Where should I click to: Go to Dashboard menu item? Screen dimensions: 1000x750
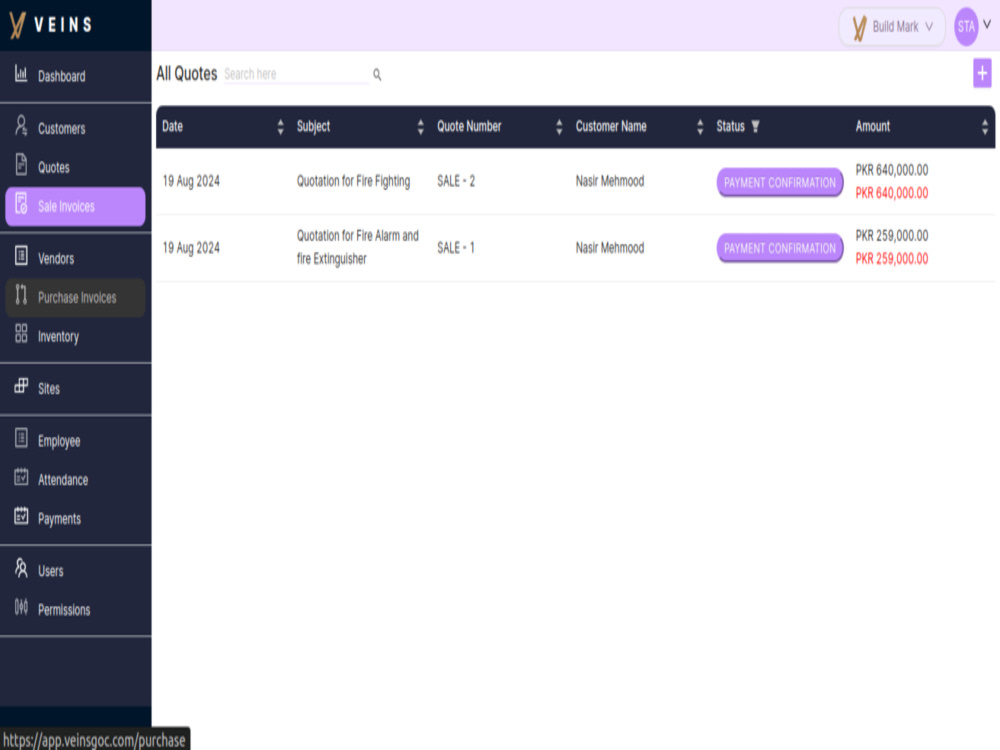(75, 77)
